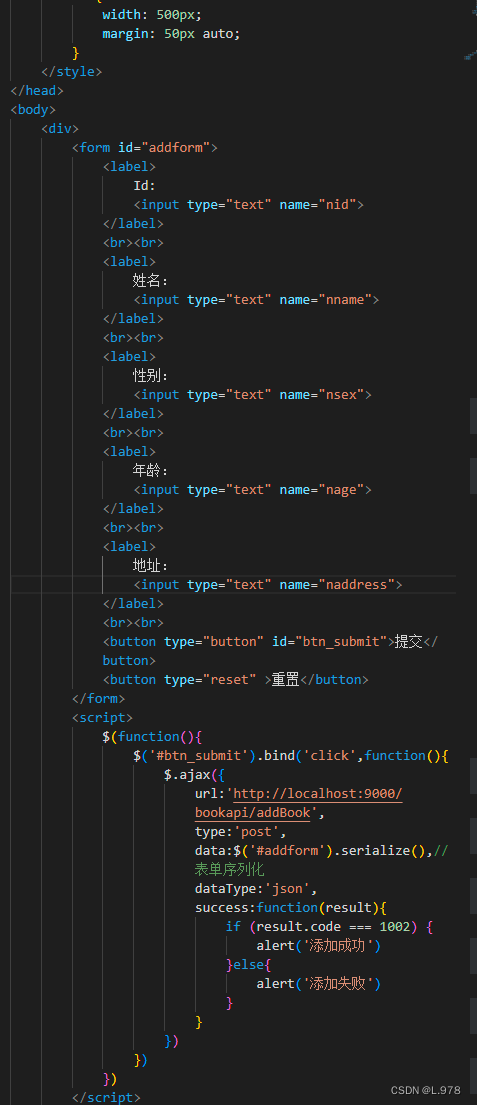Click the closing </form> tag
Image resolution: width=477 pixels, height=1105 pixels.
(99, 698)
